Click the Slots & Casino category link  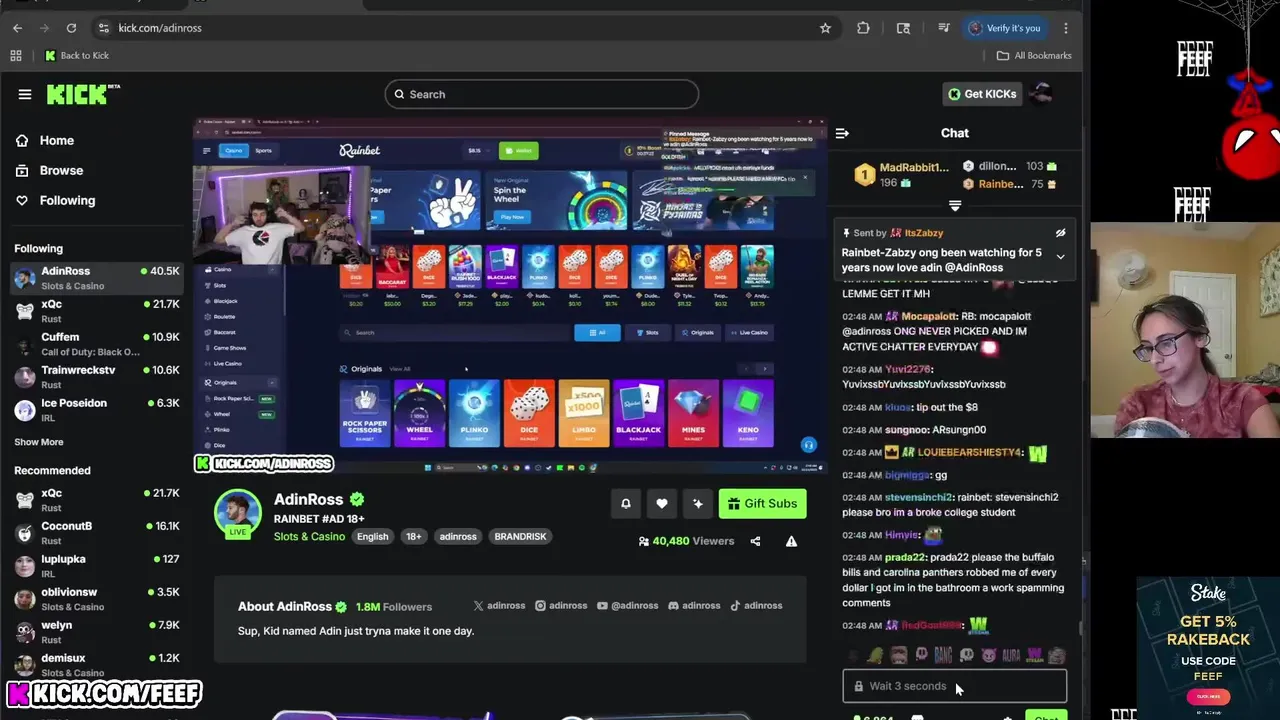[309, 537]
